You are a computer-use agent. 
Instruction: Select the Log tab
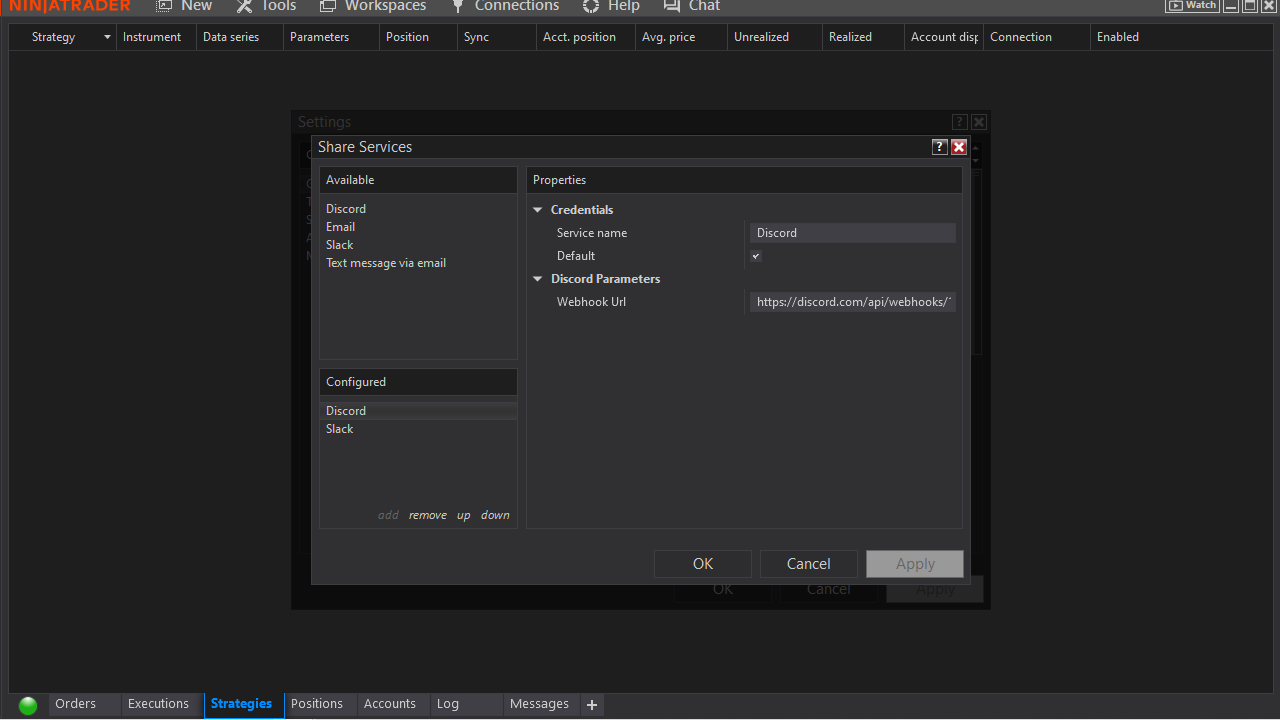pyautogui.click(x=447, y=704)
